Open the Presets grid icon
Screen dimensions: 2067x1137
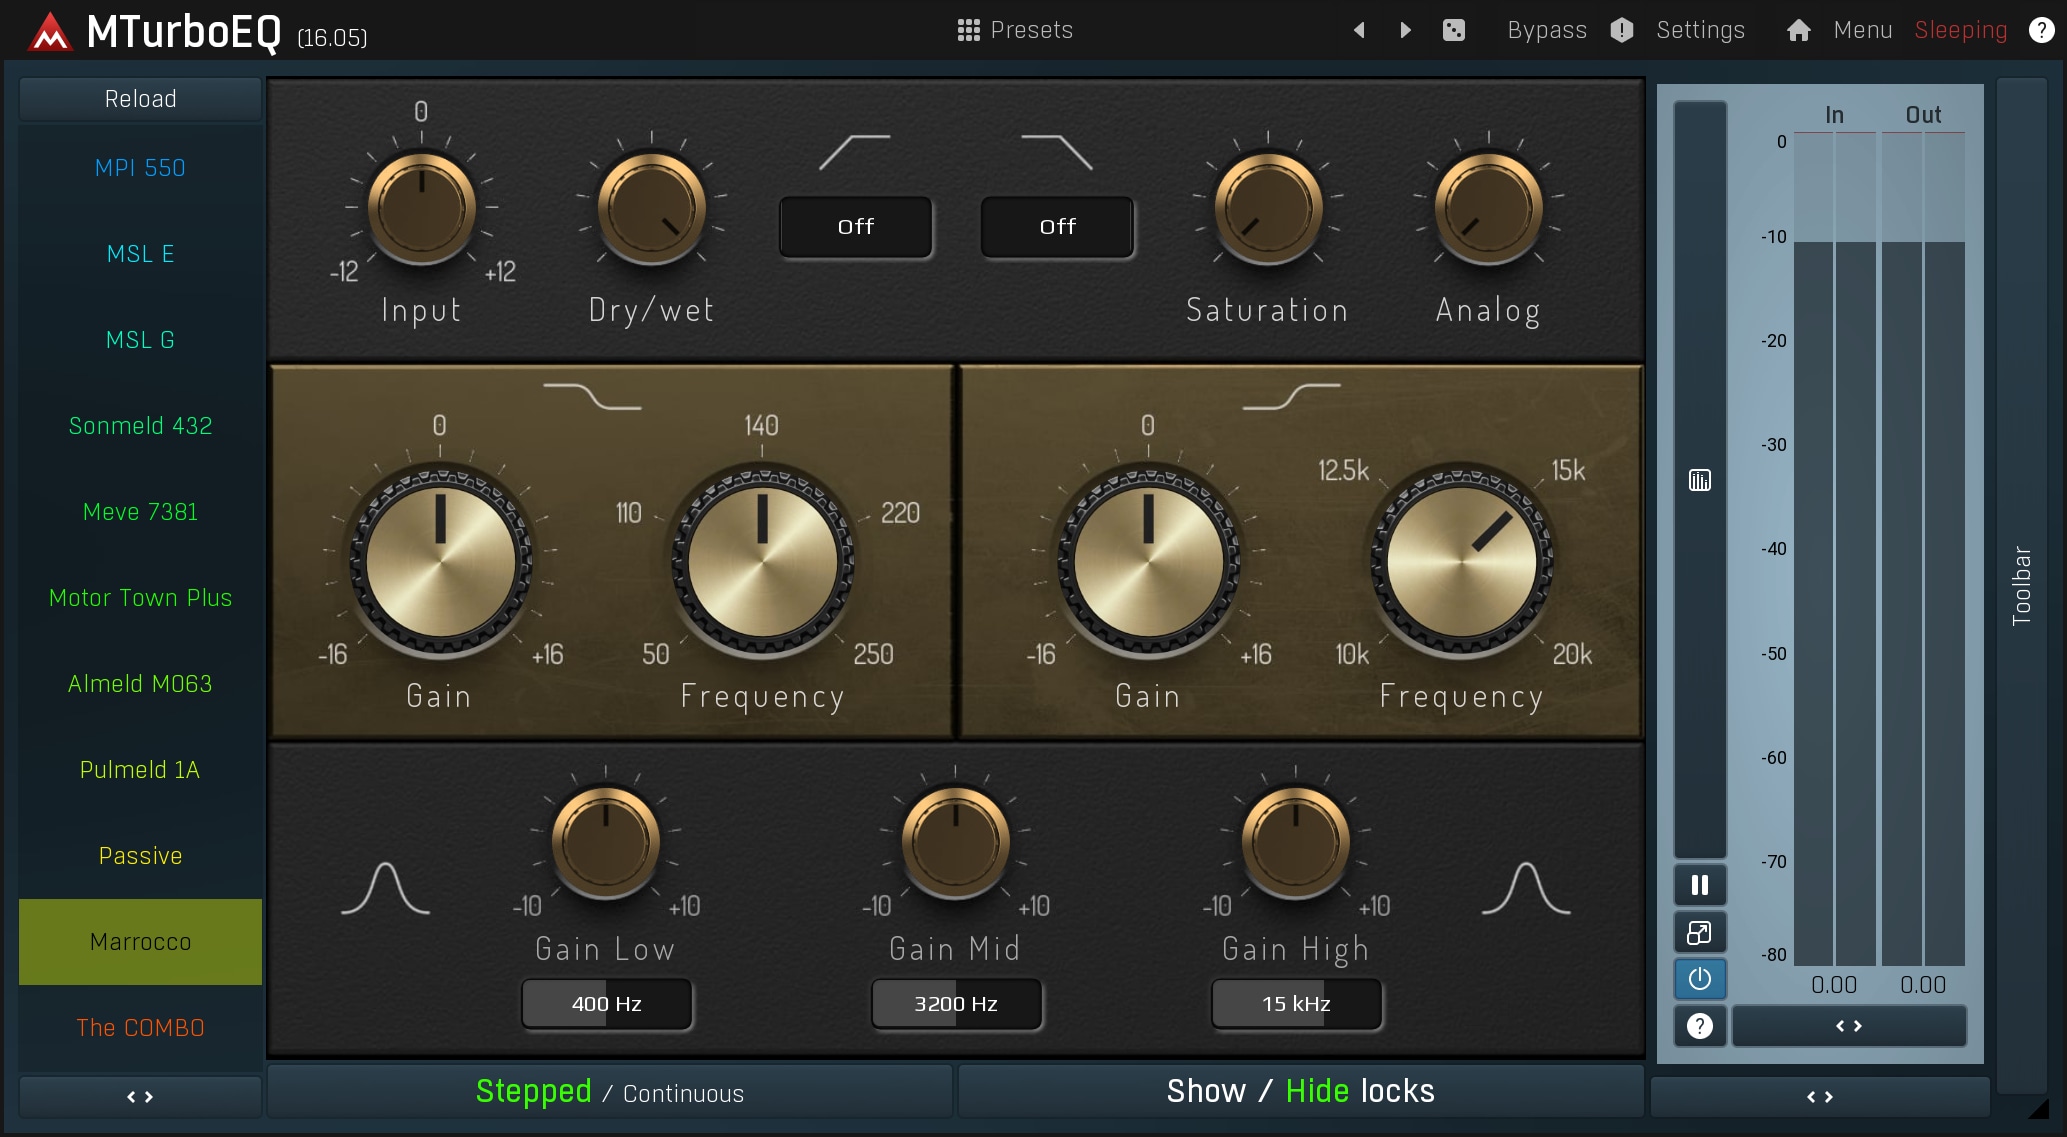pyautogui.click(x=968, y=30)
